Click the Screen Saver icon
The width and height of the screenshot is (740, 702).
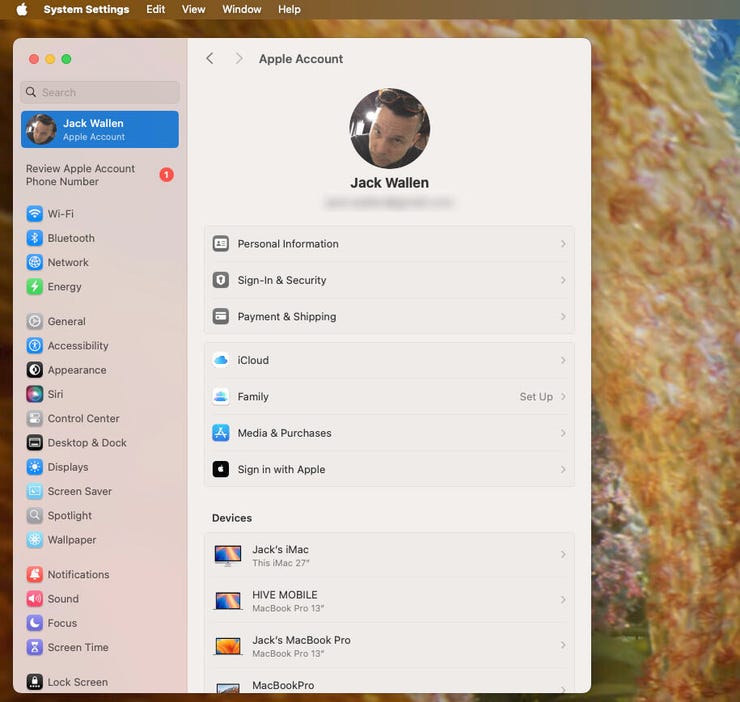tap(34, 491)
